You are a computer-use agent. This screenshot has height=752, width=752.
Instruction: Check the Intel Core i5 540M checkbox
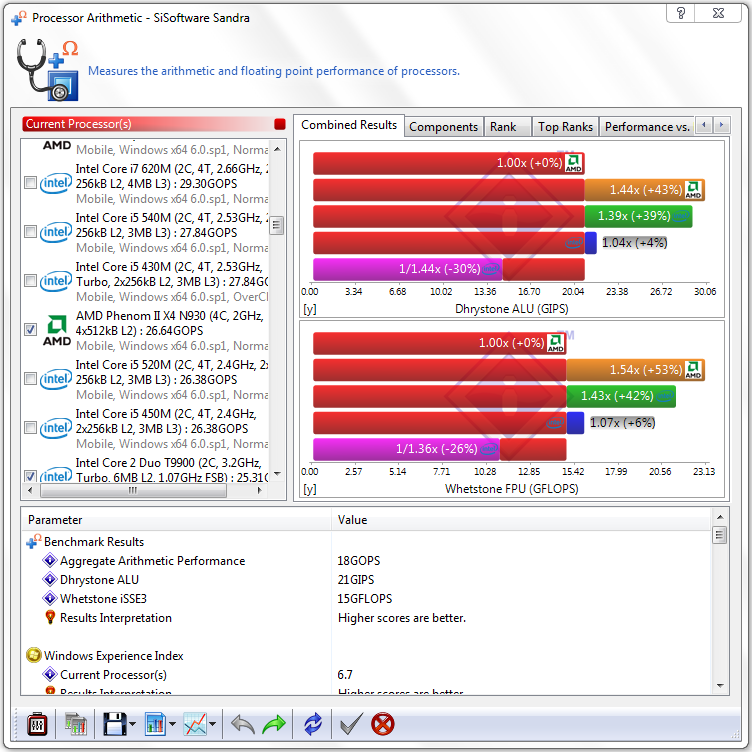pos(30,232)
